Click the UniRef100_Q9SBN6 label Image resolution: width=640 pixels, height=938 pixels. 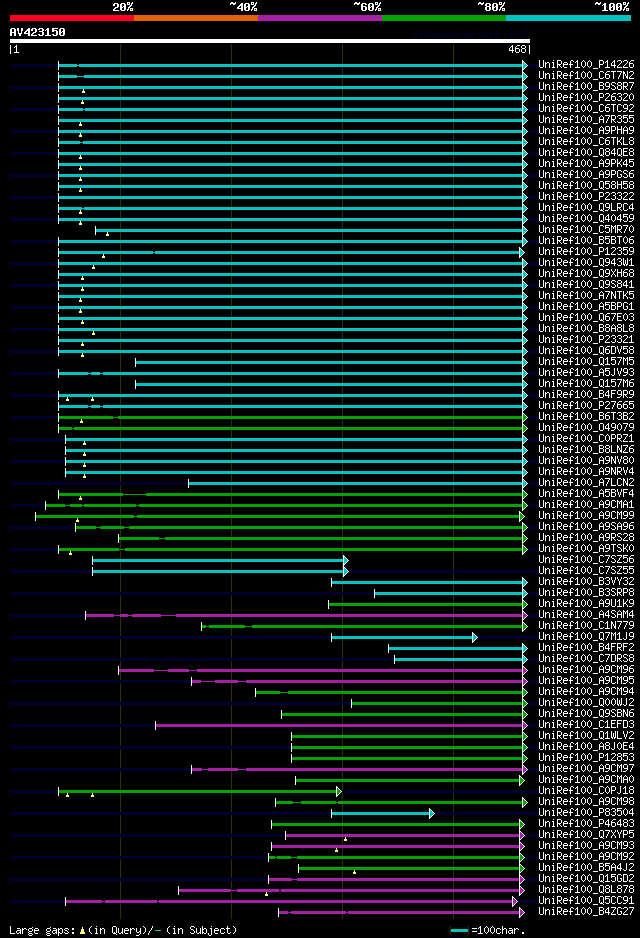(x=586, y=714)
